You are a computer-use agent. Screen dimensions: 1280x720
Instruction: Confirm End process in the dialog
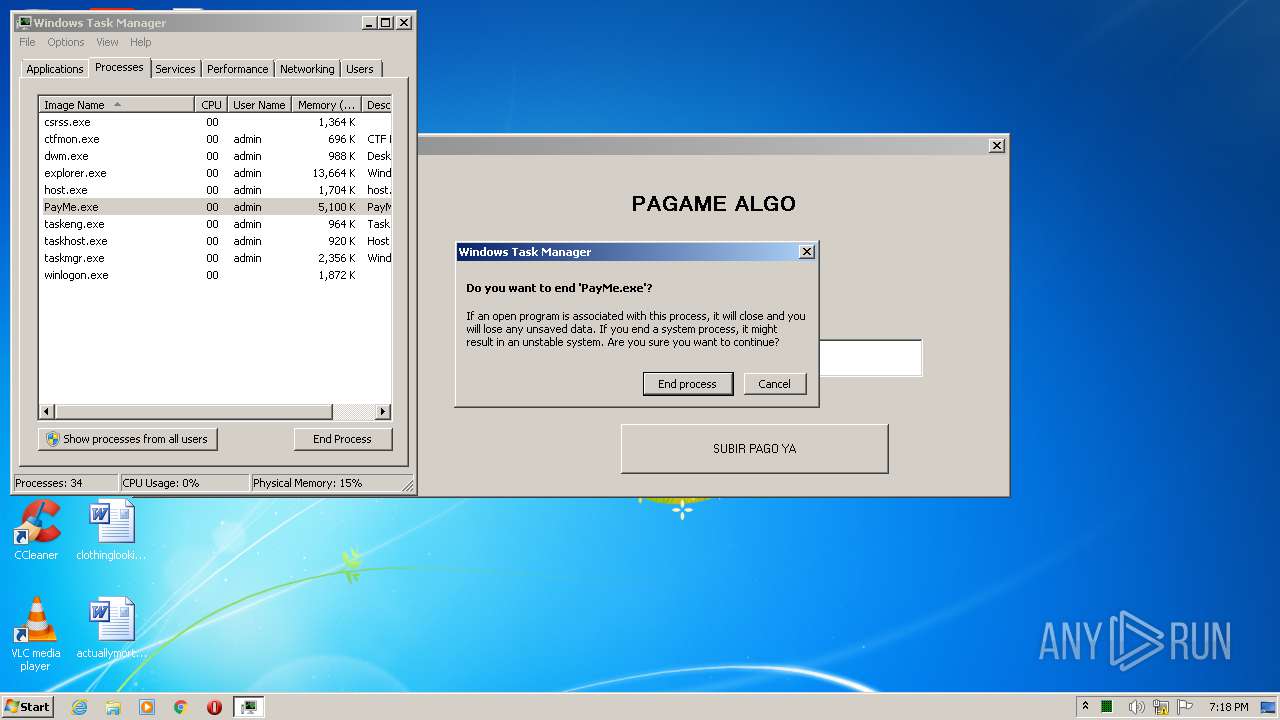point(687,384)
